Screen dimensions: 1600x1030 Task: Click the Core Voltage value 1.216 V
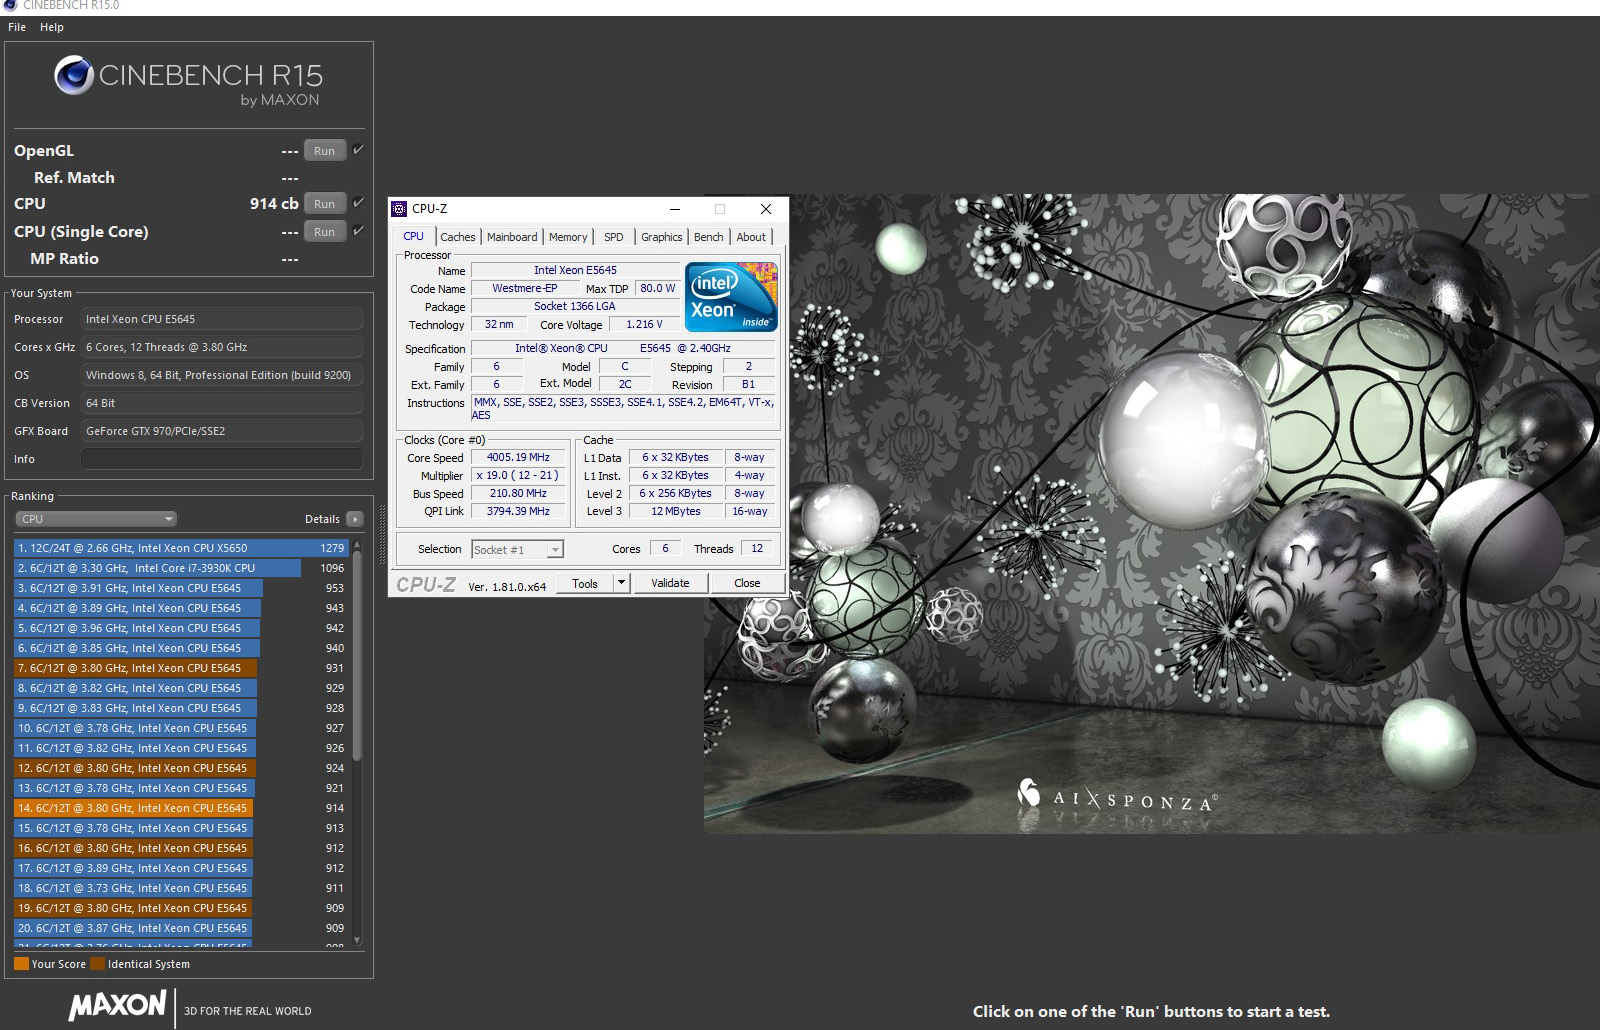(x=644, y=324)
